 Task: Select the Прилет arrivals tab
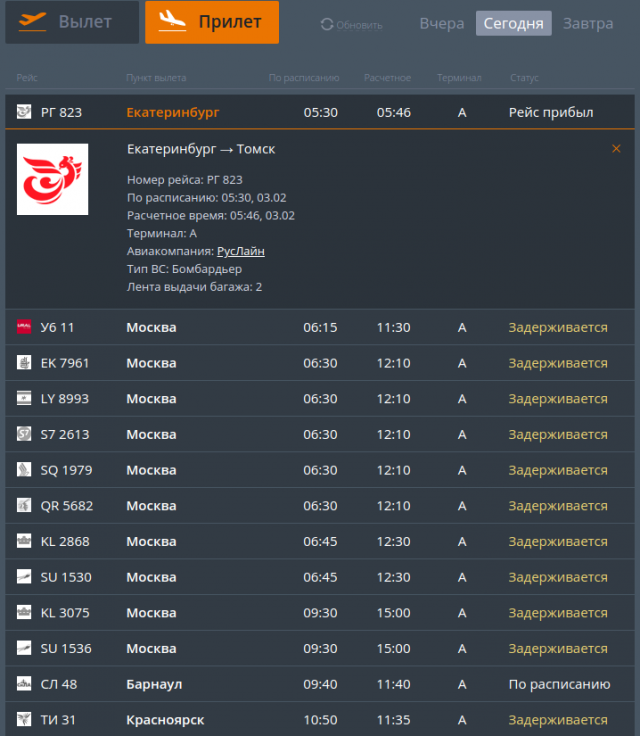coord(211,22)
